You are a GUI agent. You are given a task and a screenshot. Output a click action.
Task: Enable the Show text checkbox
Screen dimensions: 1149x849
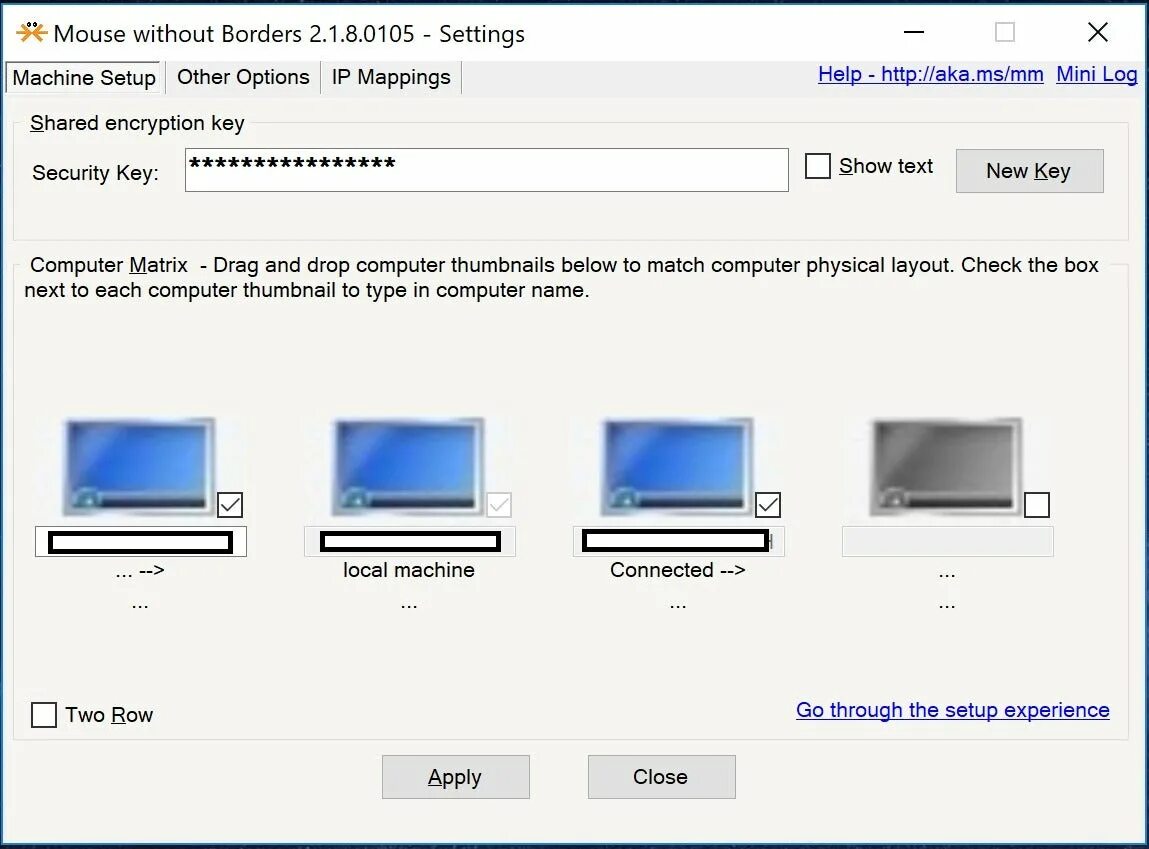point(818,166)
